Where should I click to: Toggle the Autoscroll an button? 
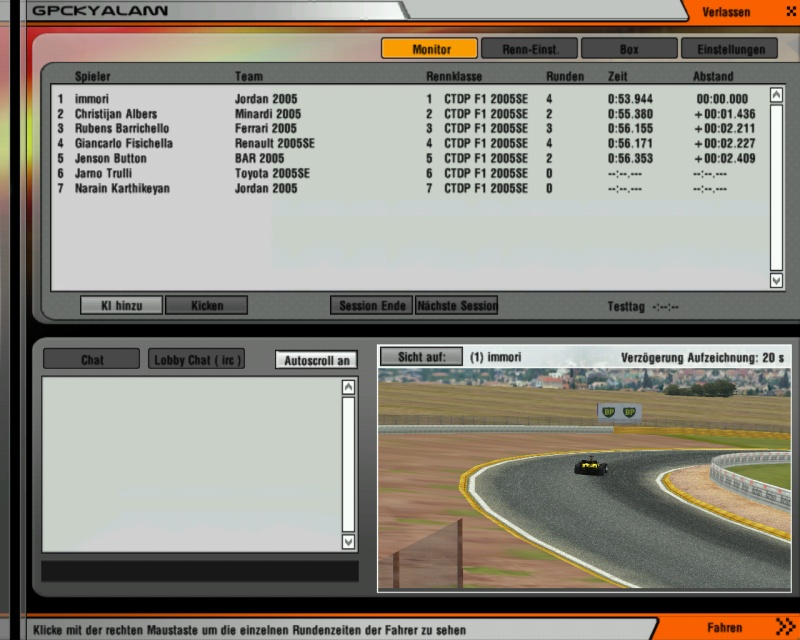click(316, 360)
